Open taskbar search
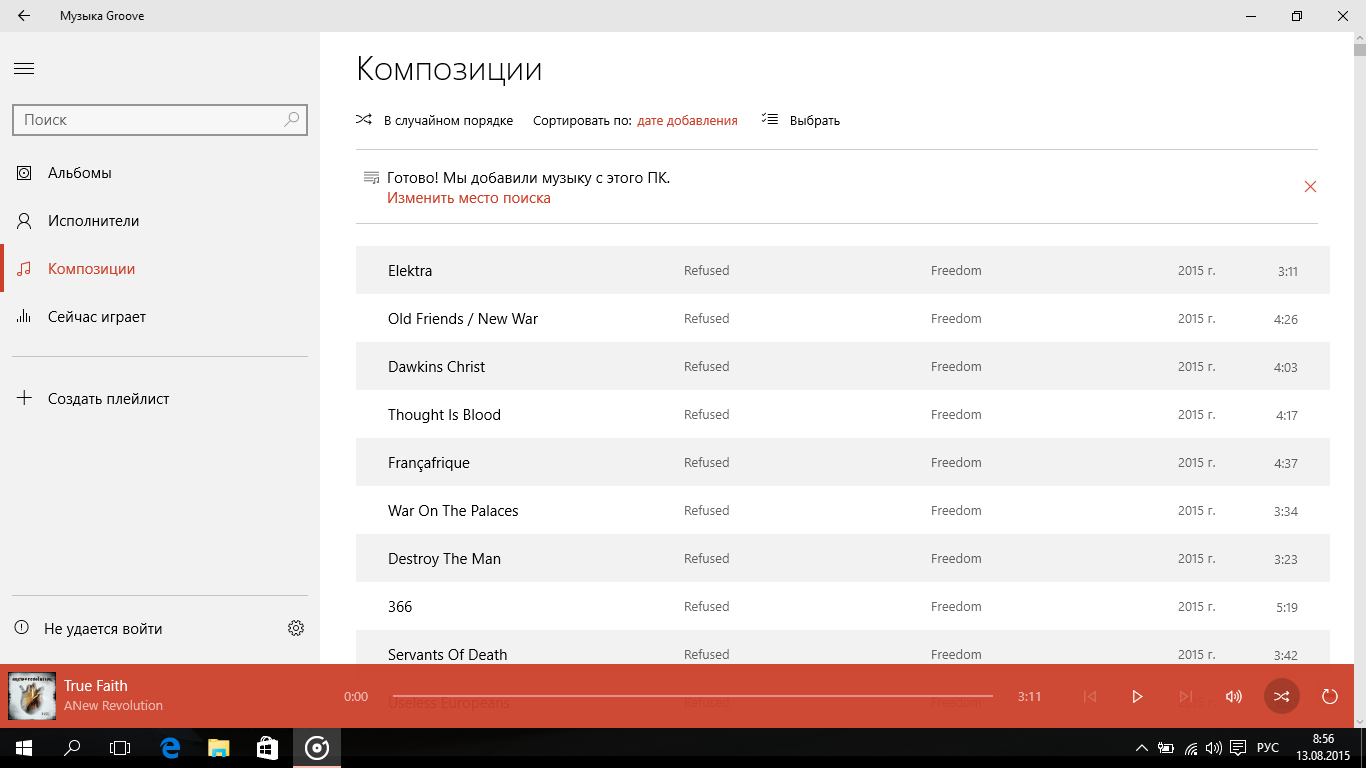The image size is (1366, 768). (72, 748)
